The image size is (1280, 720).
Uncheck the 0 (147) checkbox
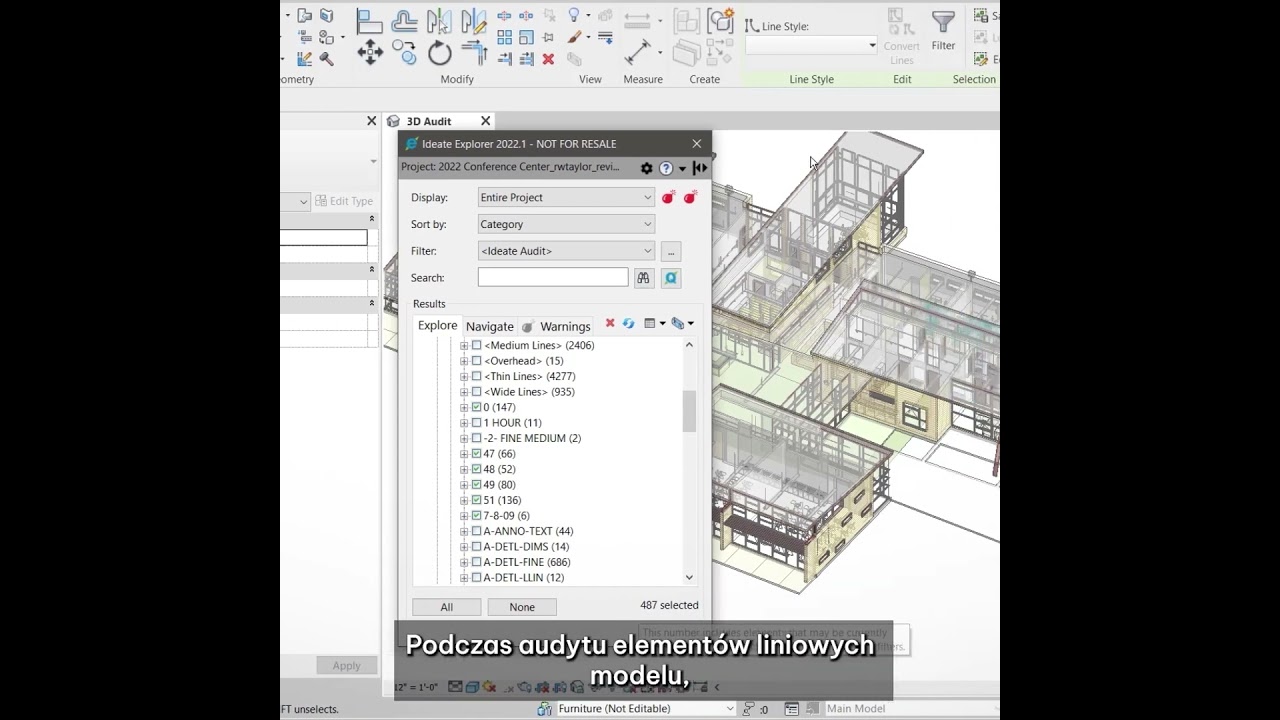[x=476, y=407]
